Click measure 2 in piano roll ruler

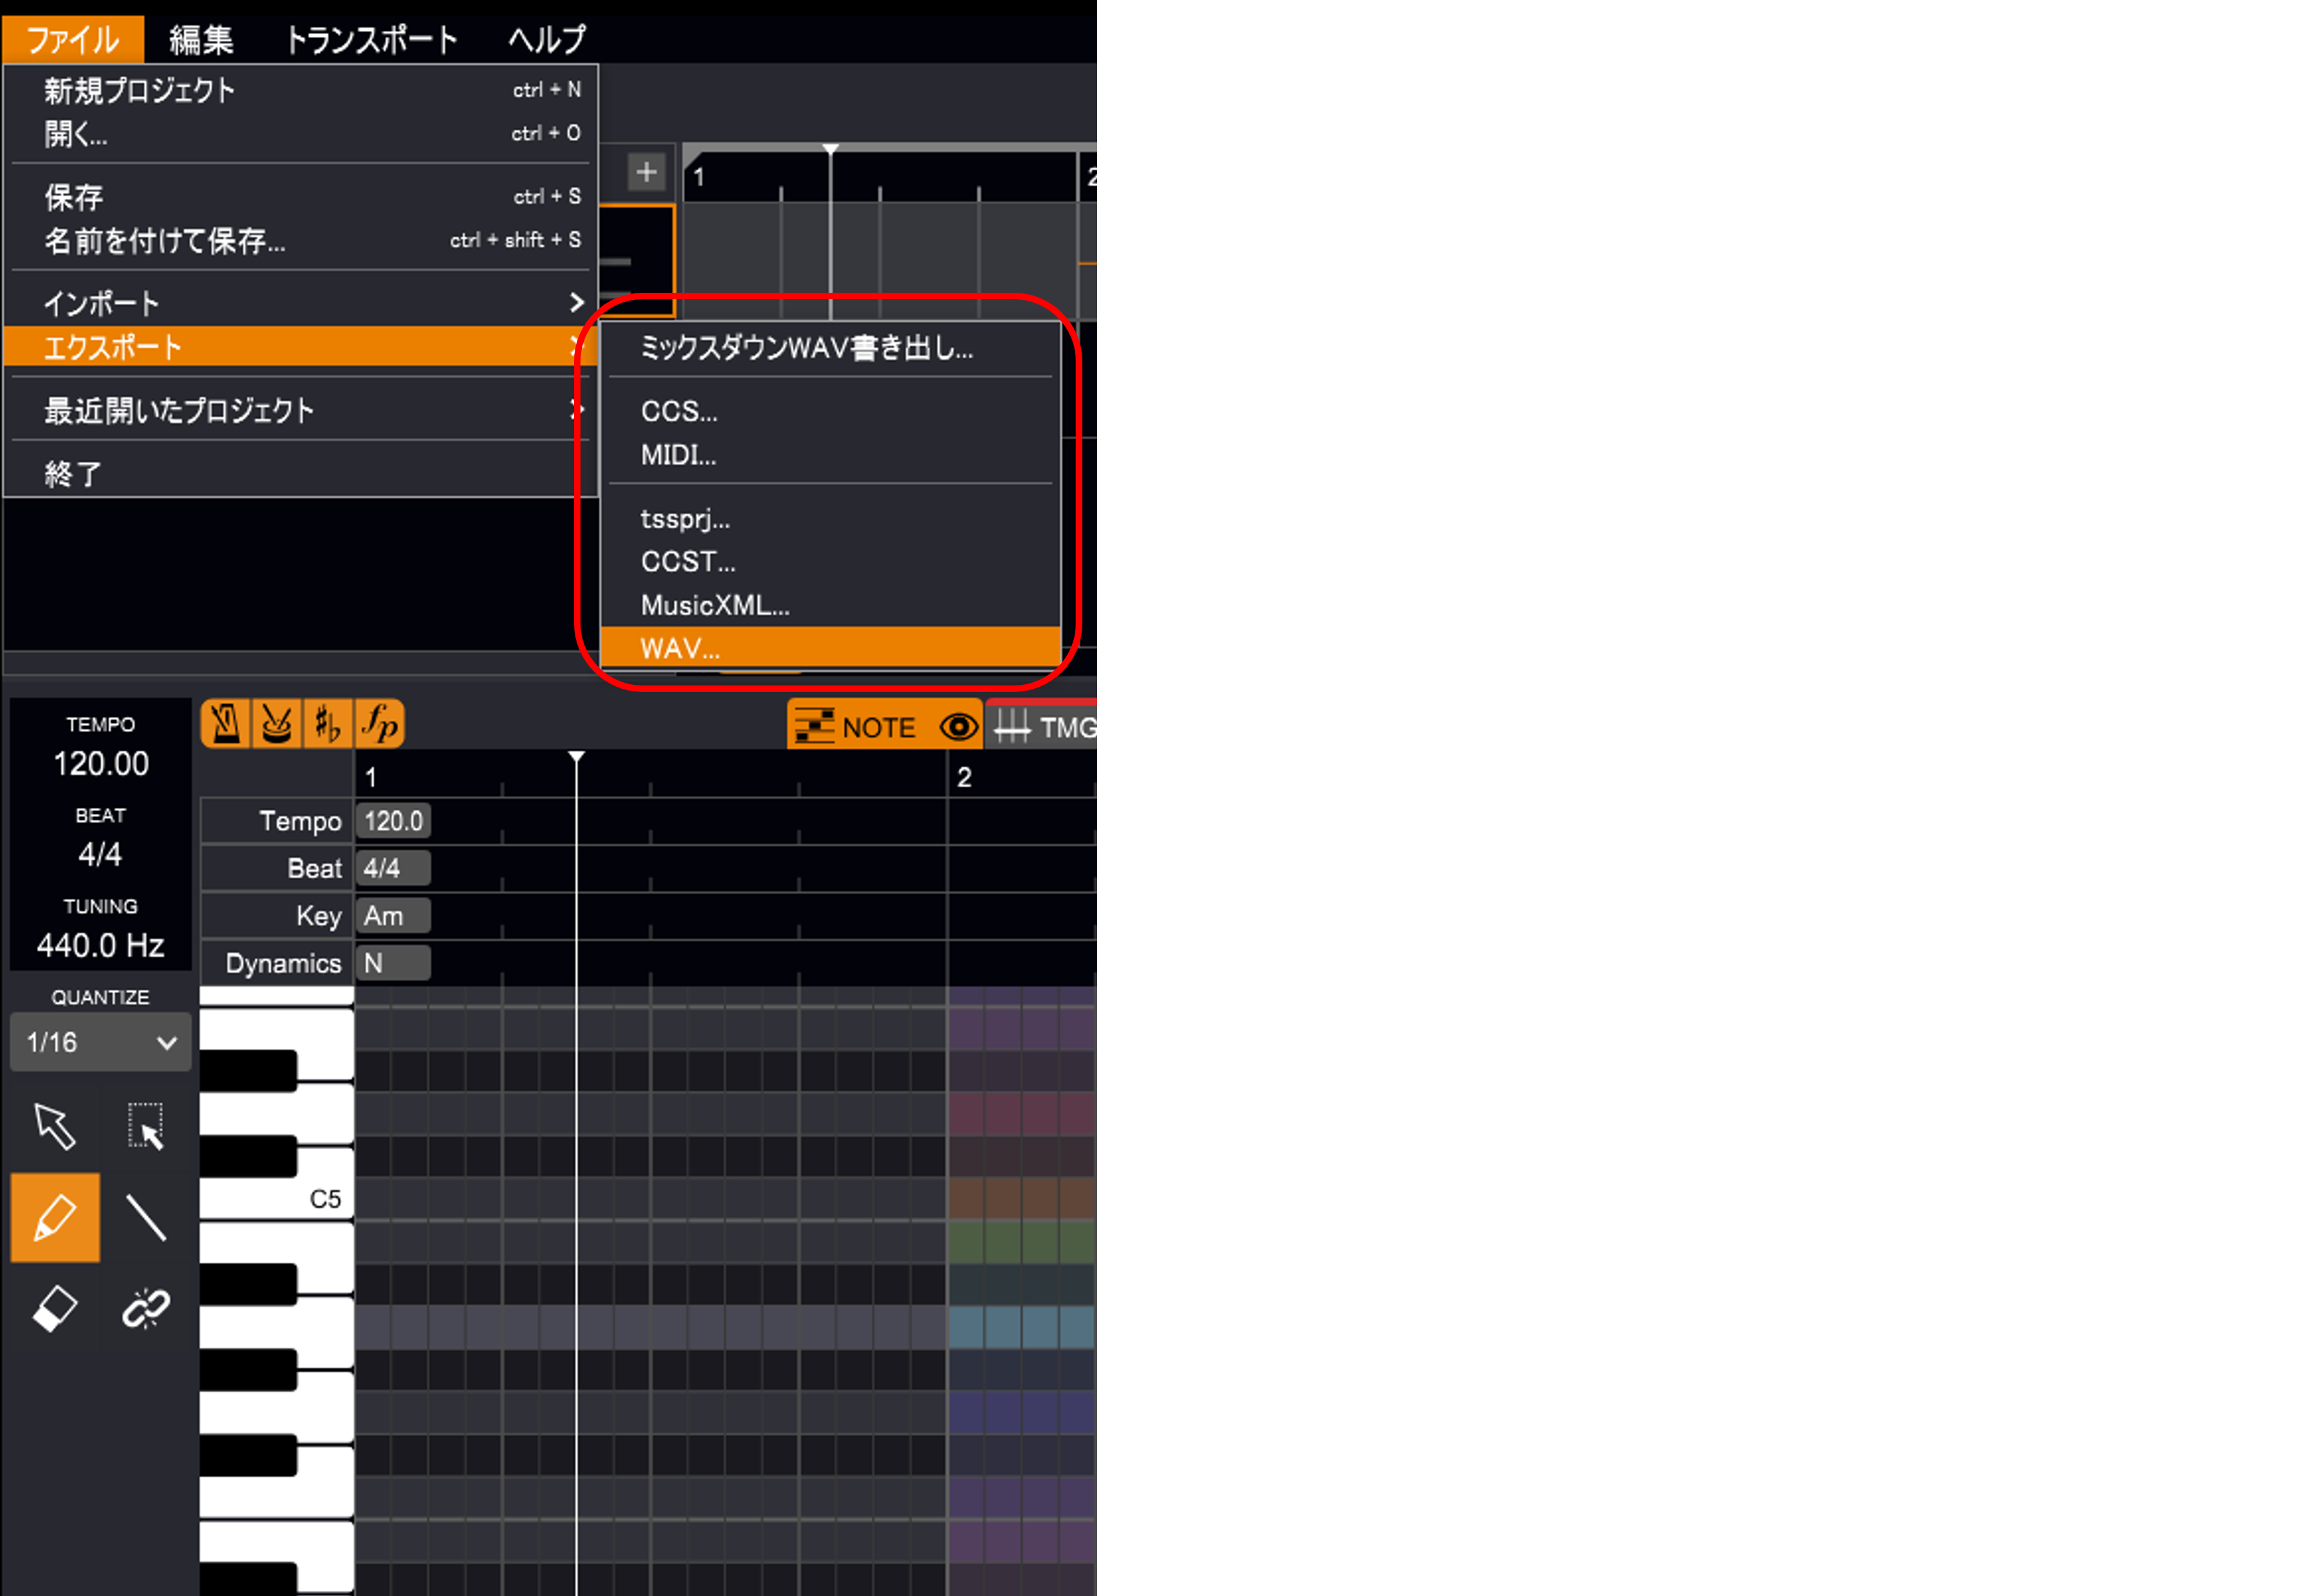click(x=964, y=777)
